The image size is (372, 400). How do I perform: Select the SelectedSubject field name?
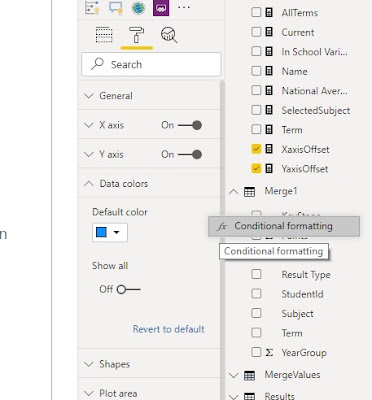click(316, 110)
